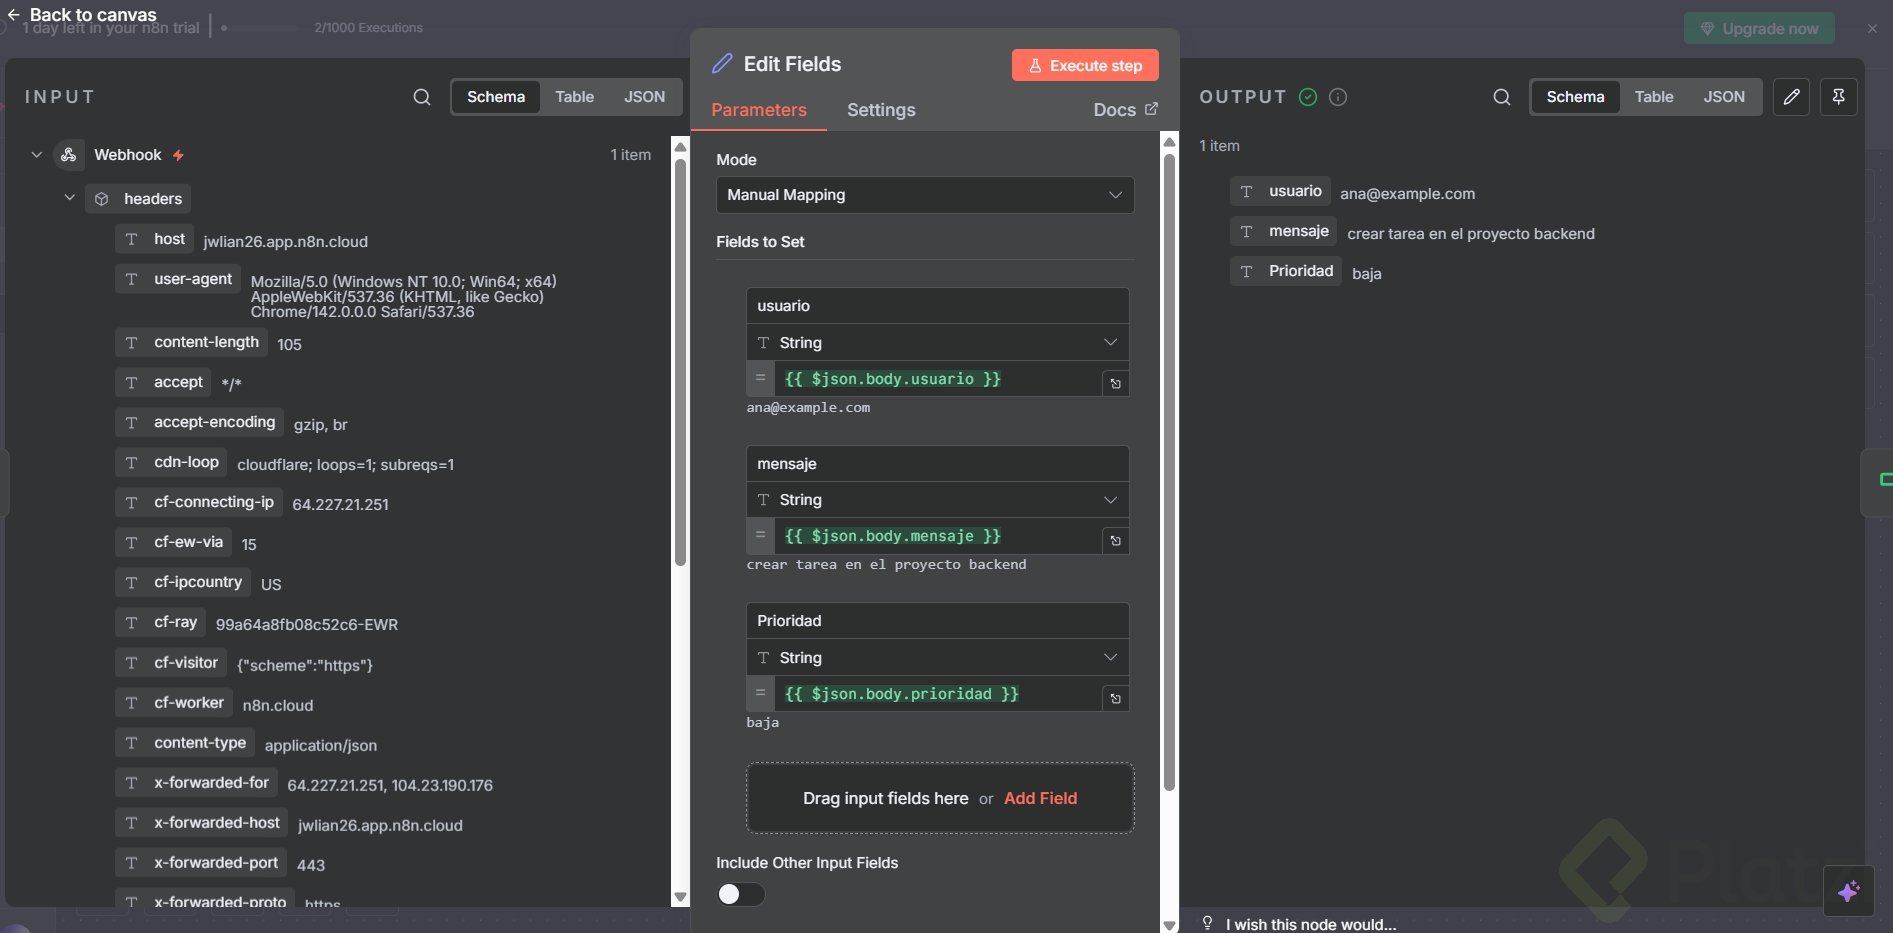
Task: Click the expression icon beside the Prioridad value
Action: click(x=1116, y=698)
